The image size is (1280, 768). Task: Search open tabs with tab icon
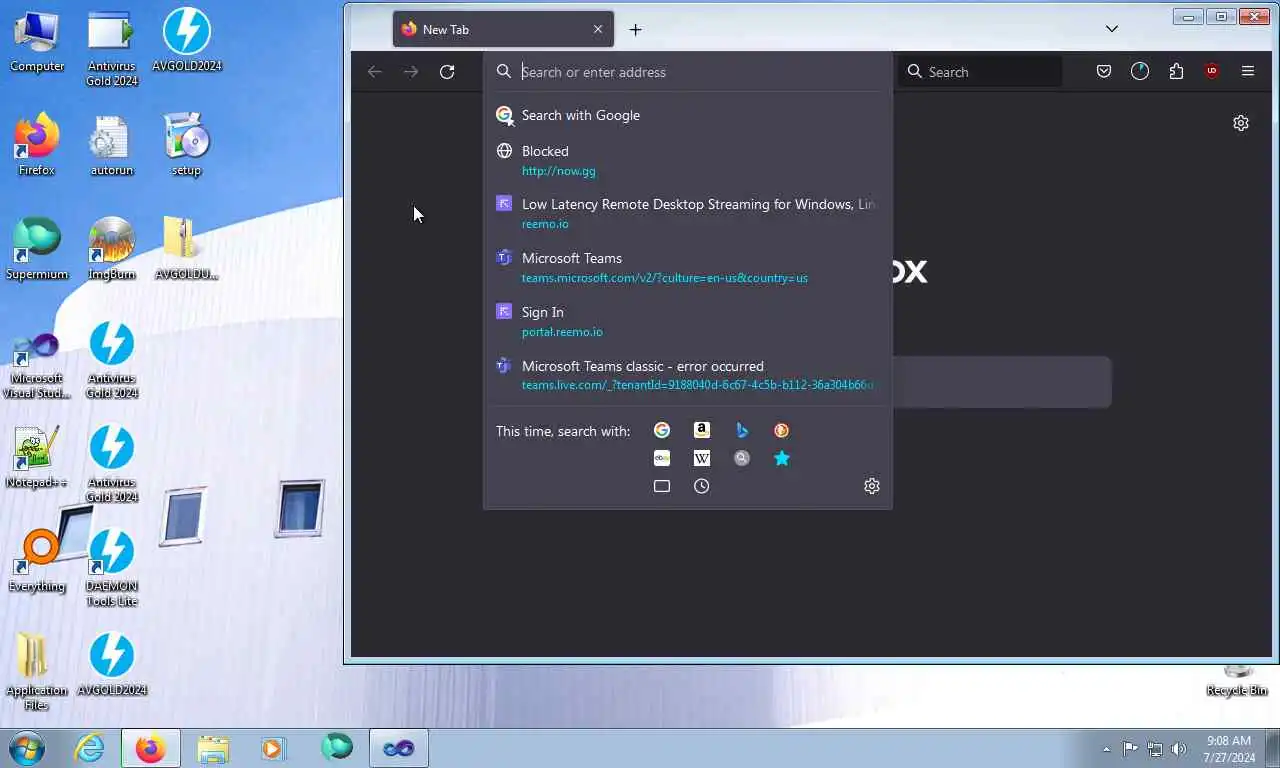[x=662, y=486]
